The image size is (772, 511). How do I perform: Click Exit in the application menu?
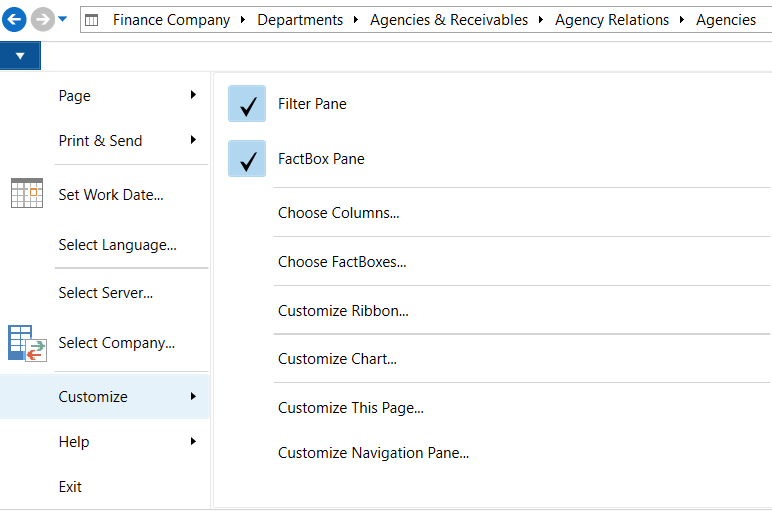pos(70,487)
